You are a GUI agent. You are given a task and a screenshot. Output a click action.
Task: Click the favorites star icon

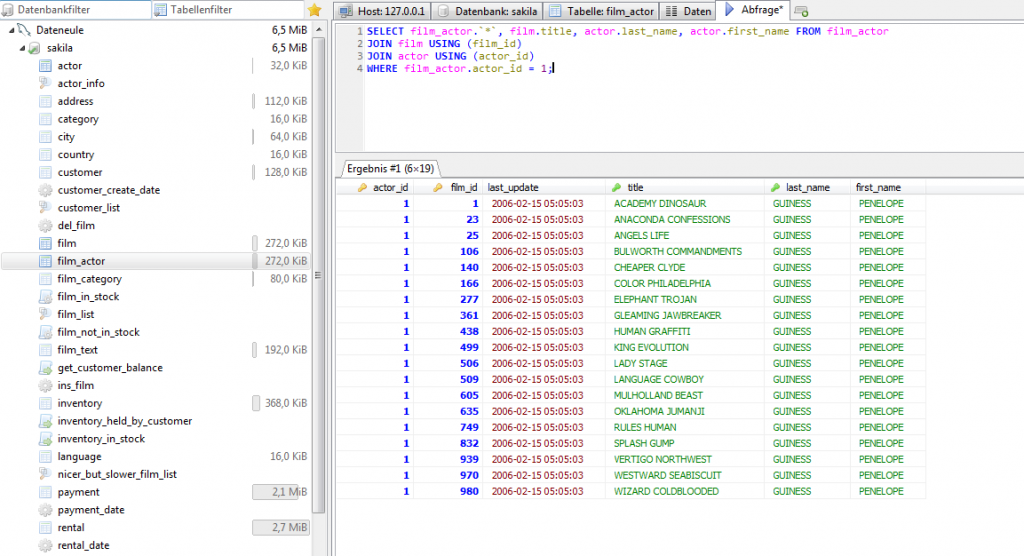[x=315, y=10]
